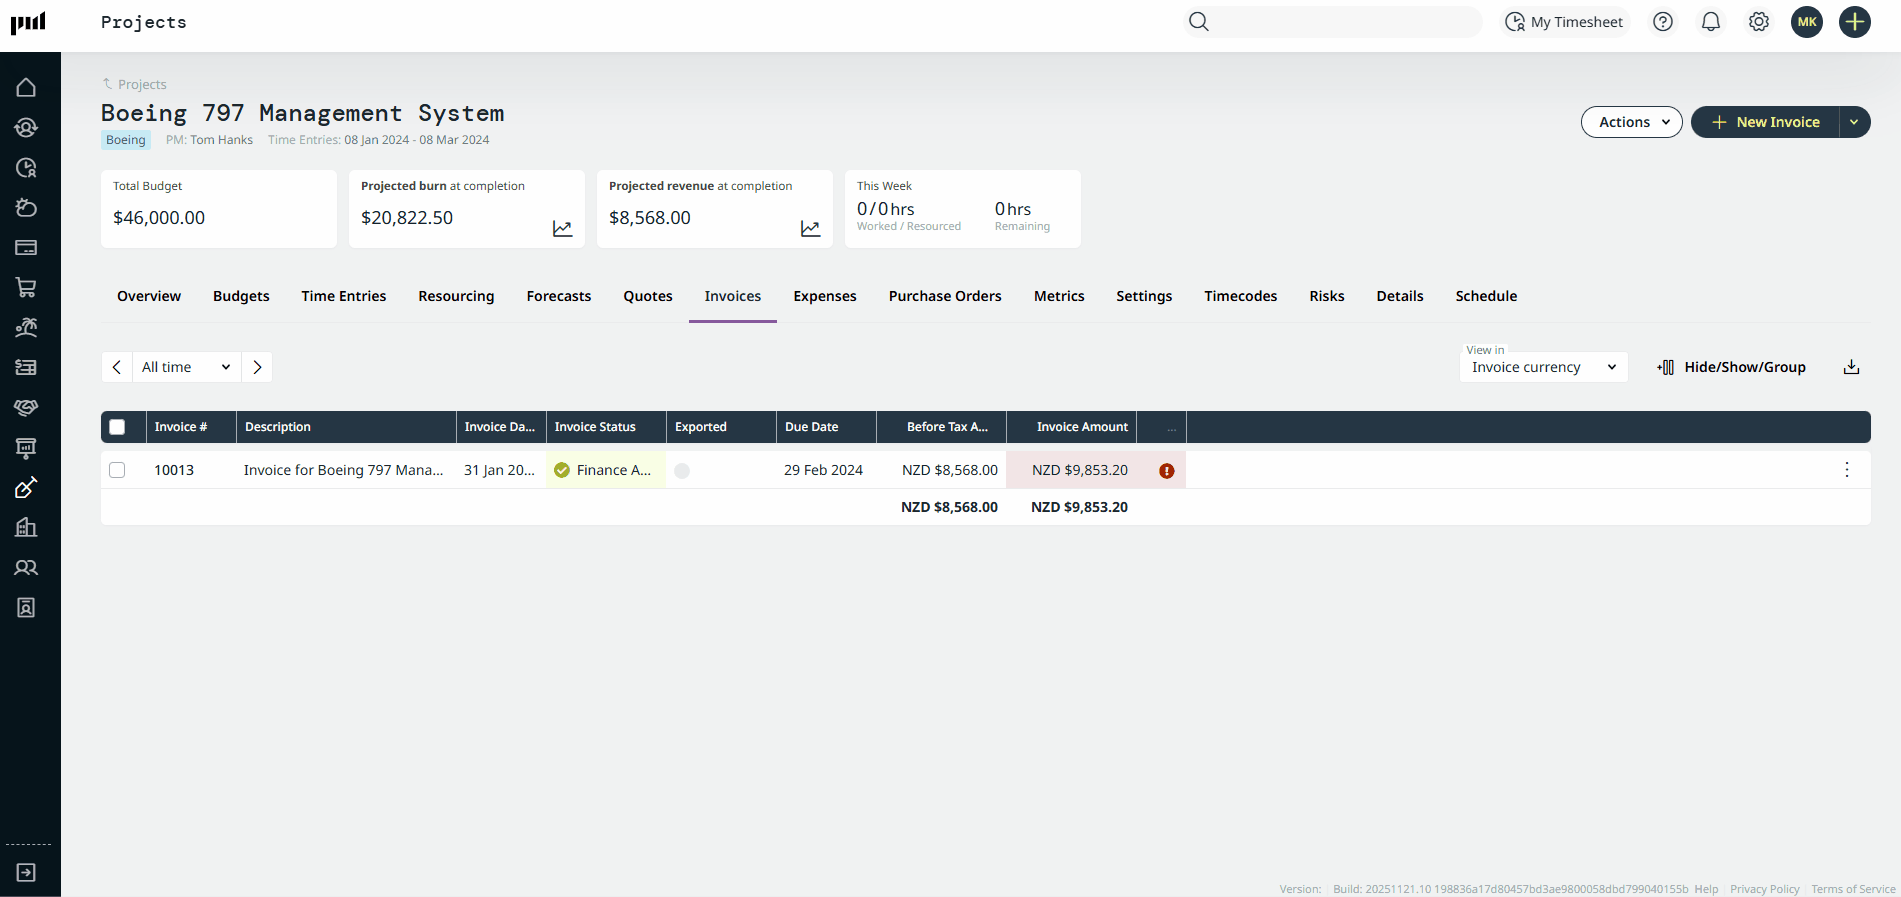Open the Terms of Service link
1901x897 pixels.
coord(1853,889)
